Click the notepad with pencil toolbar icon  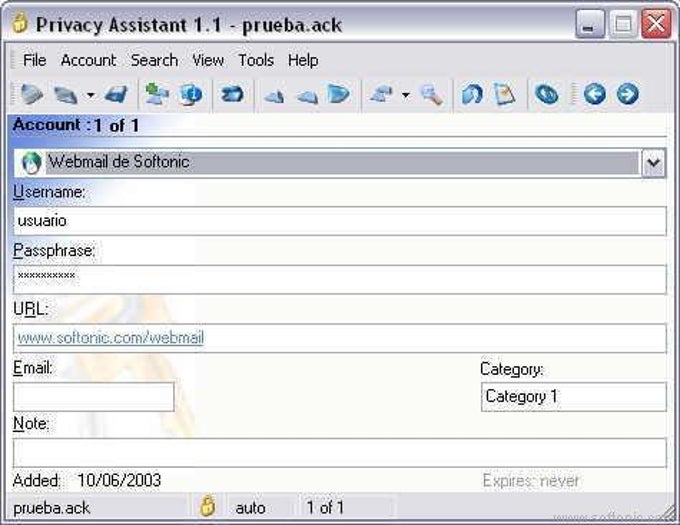504,94
